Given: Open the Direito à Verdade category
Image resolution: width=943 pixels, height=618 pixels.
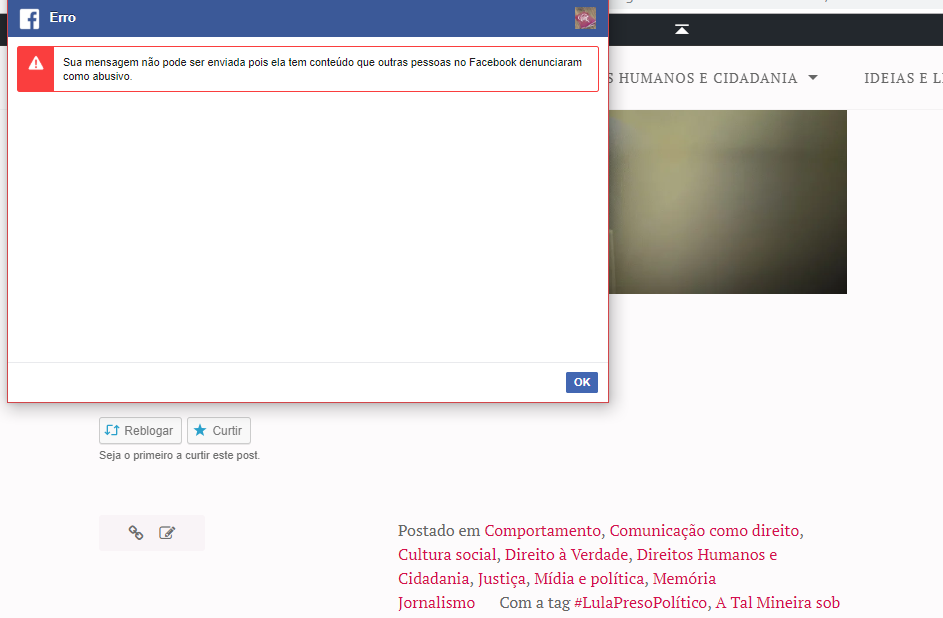Looking at the screenshot, I should (566, 554).
